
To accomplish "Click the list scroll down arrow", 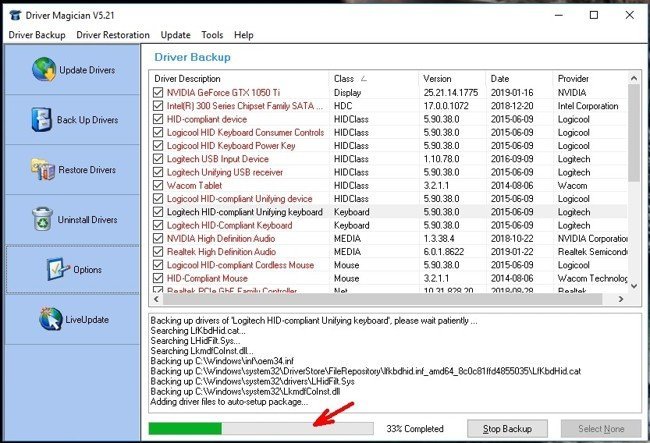I will pos(634,286).
